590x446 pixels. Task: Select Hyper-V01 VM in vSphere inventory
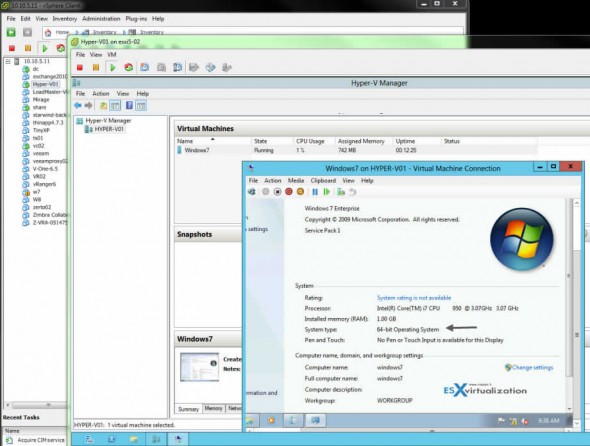[45, 84]
